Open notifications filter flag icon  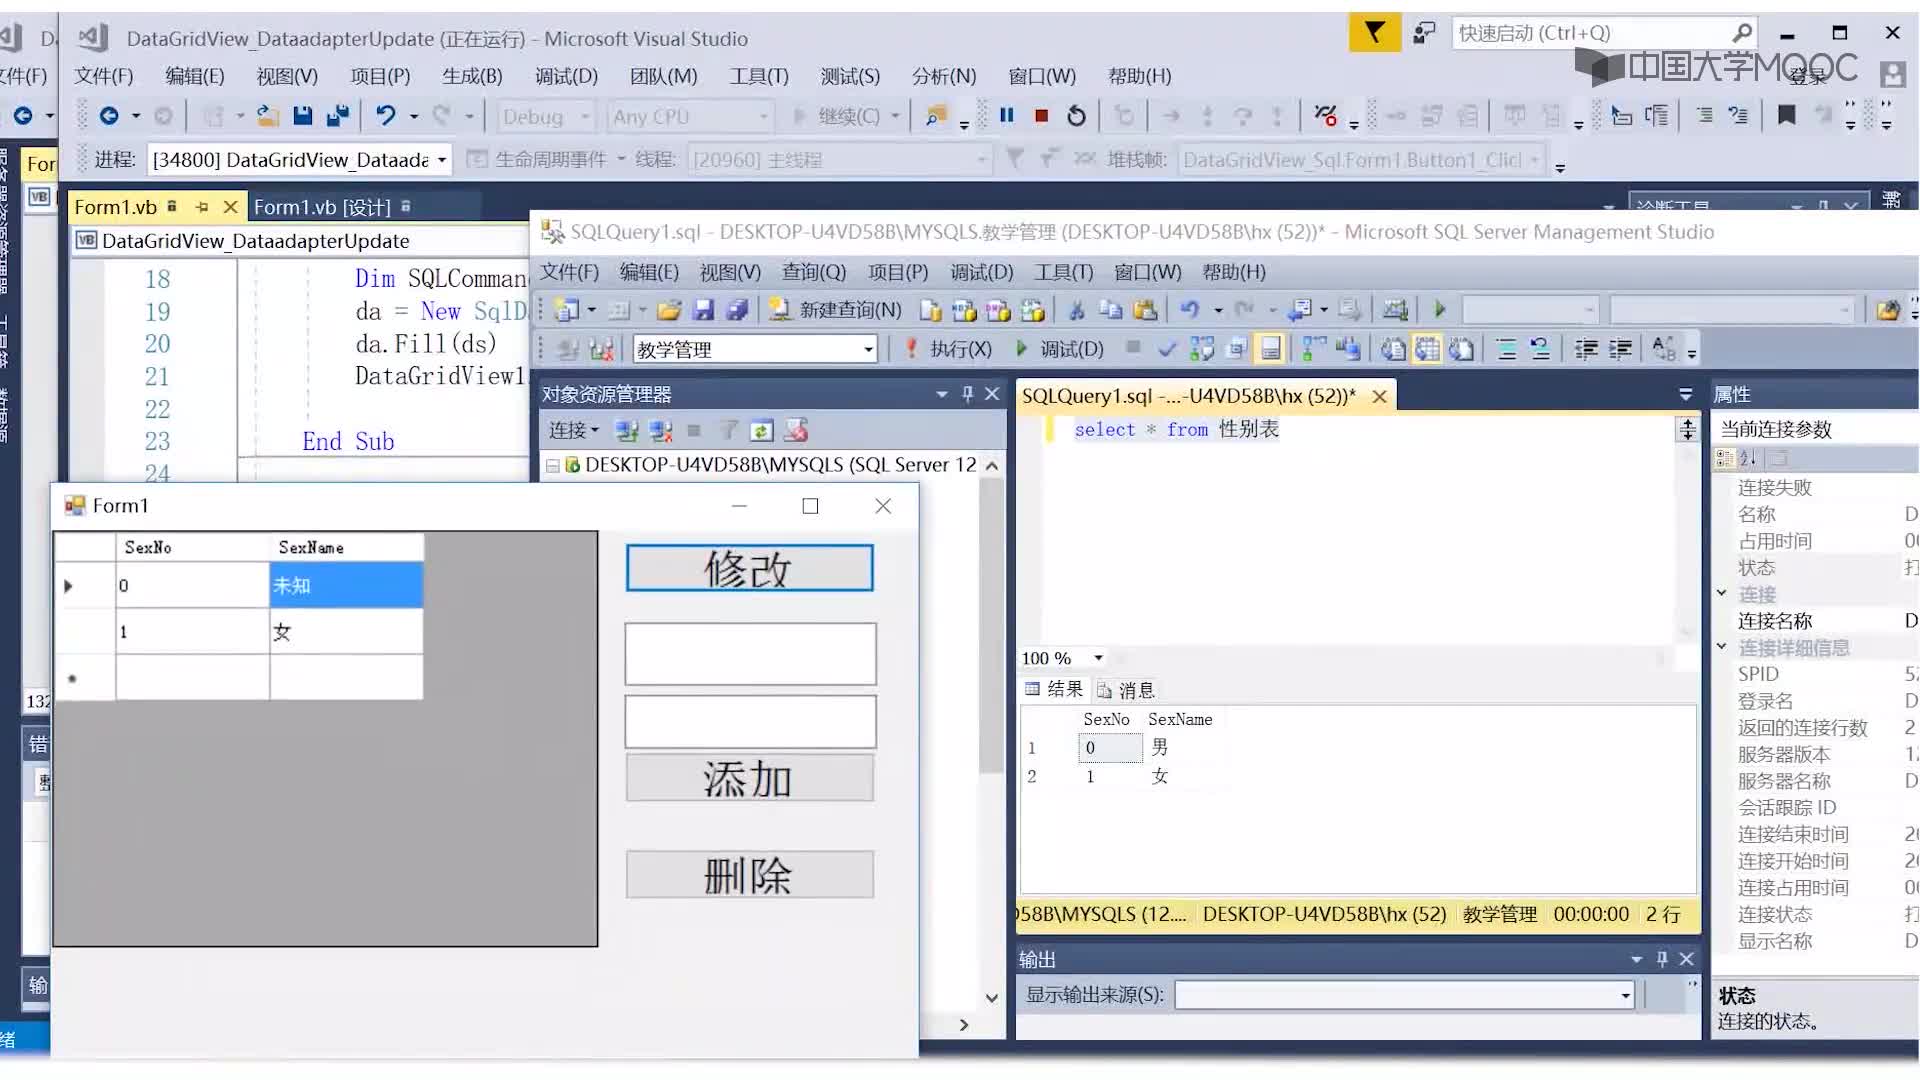[x=1375, y=33]
